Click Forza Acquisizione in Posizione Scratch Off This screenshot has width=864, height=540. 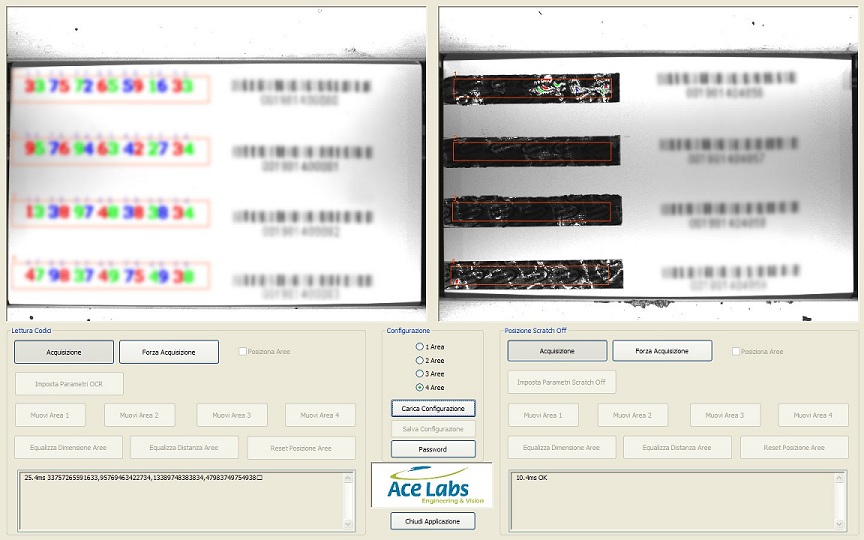pos(662,351)
